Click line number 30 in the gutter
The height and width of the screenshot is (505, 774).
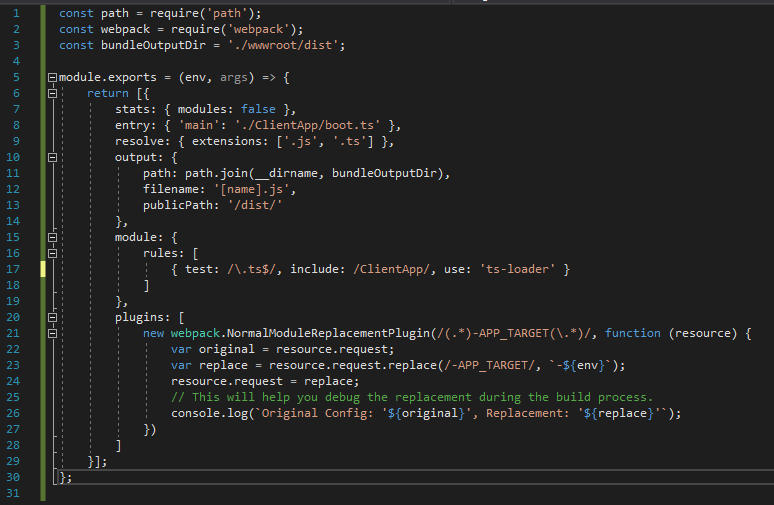click(x=13, y=477)
